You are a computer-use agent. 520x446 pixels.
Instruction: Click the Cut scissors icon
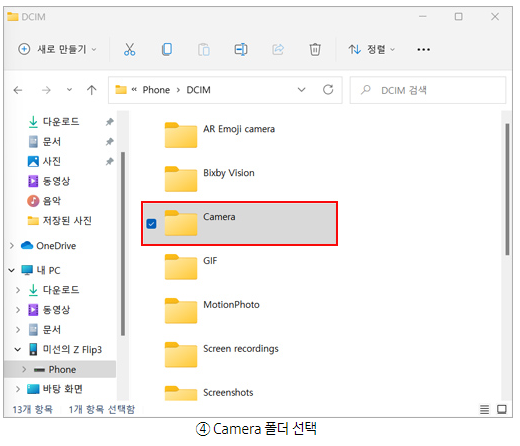129,49
